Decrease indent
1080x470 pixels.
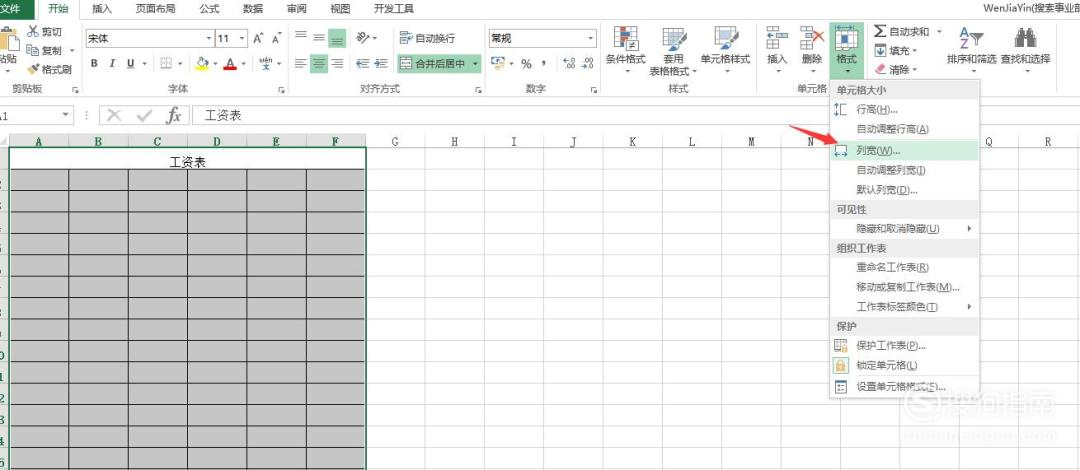click(363, 63)
